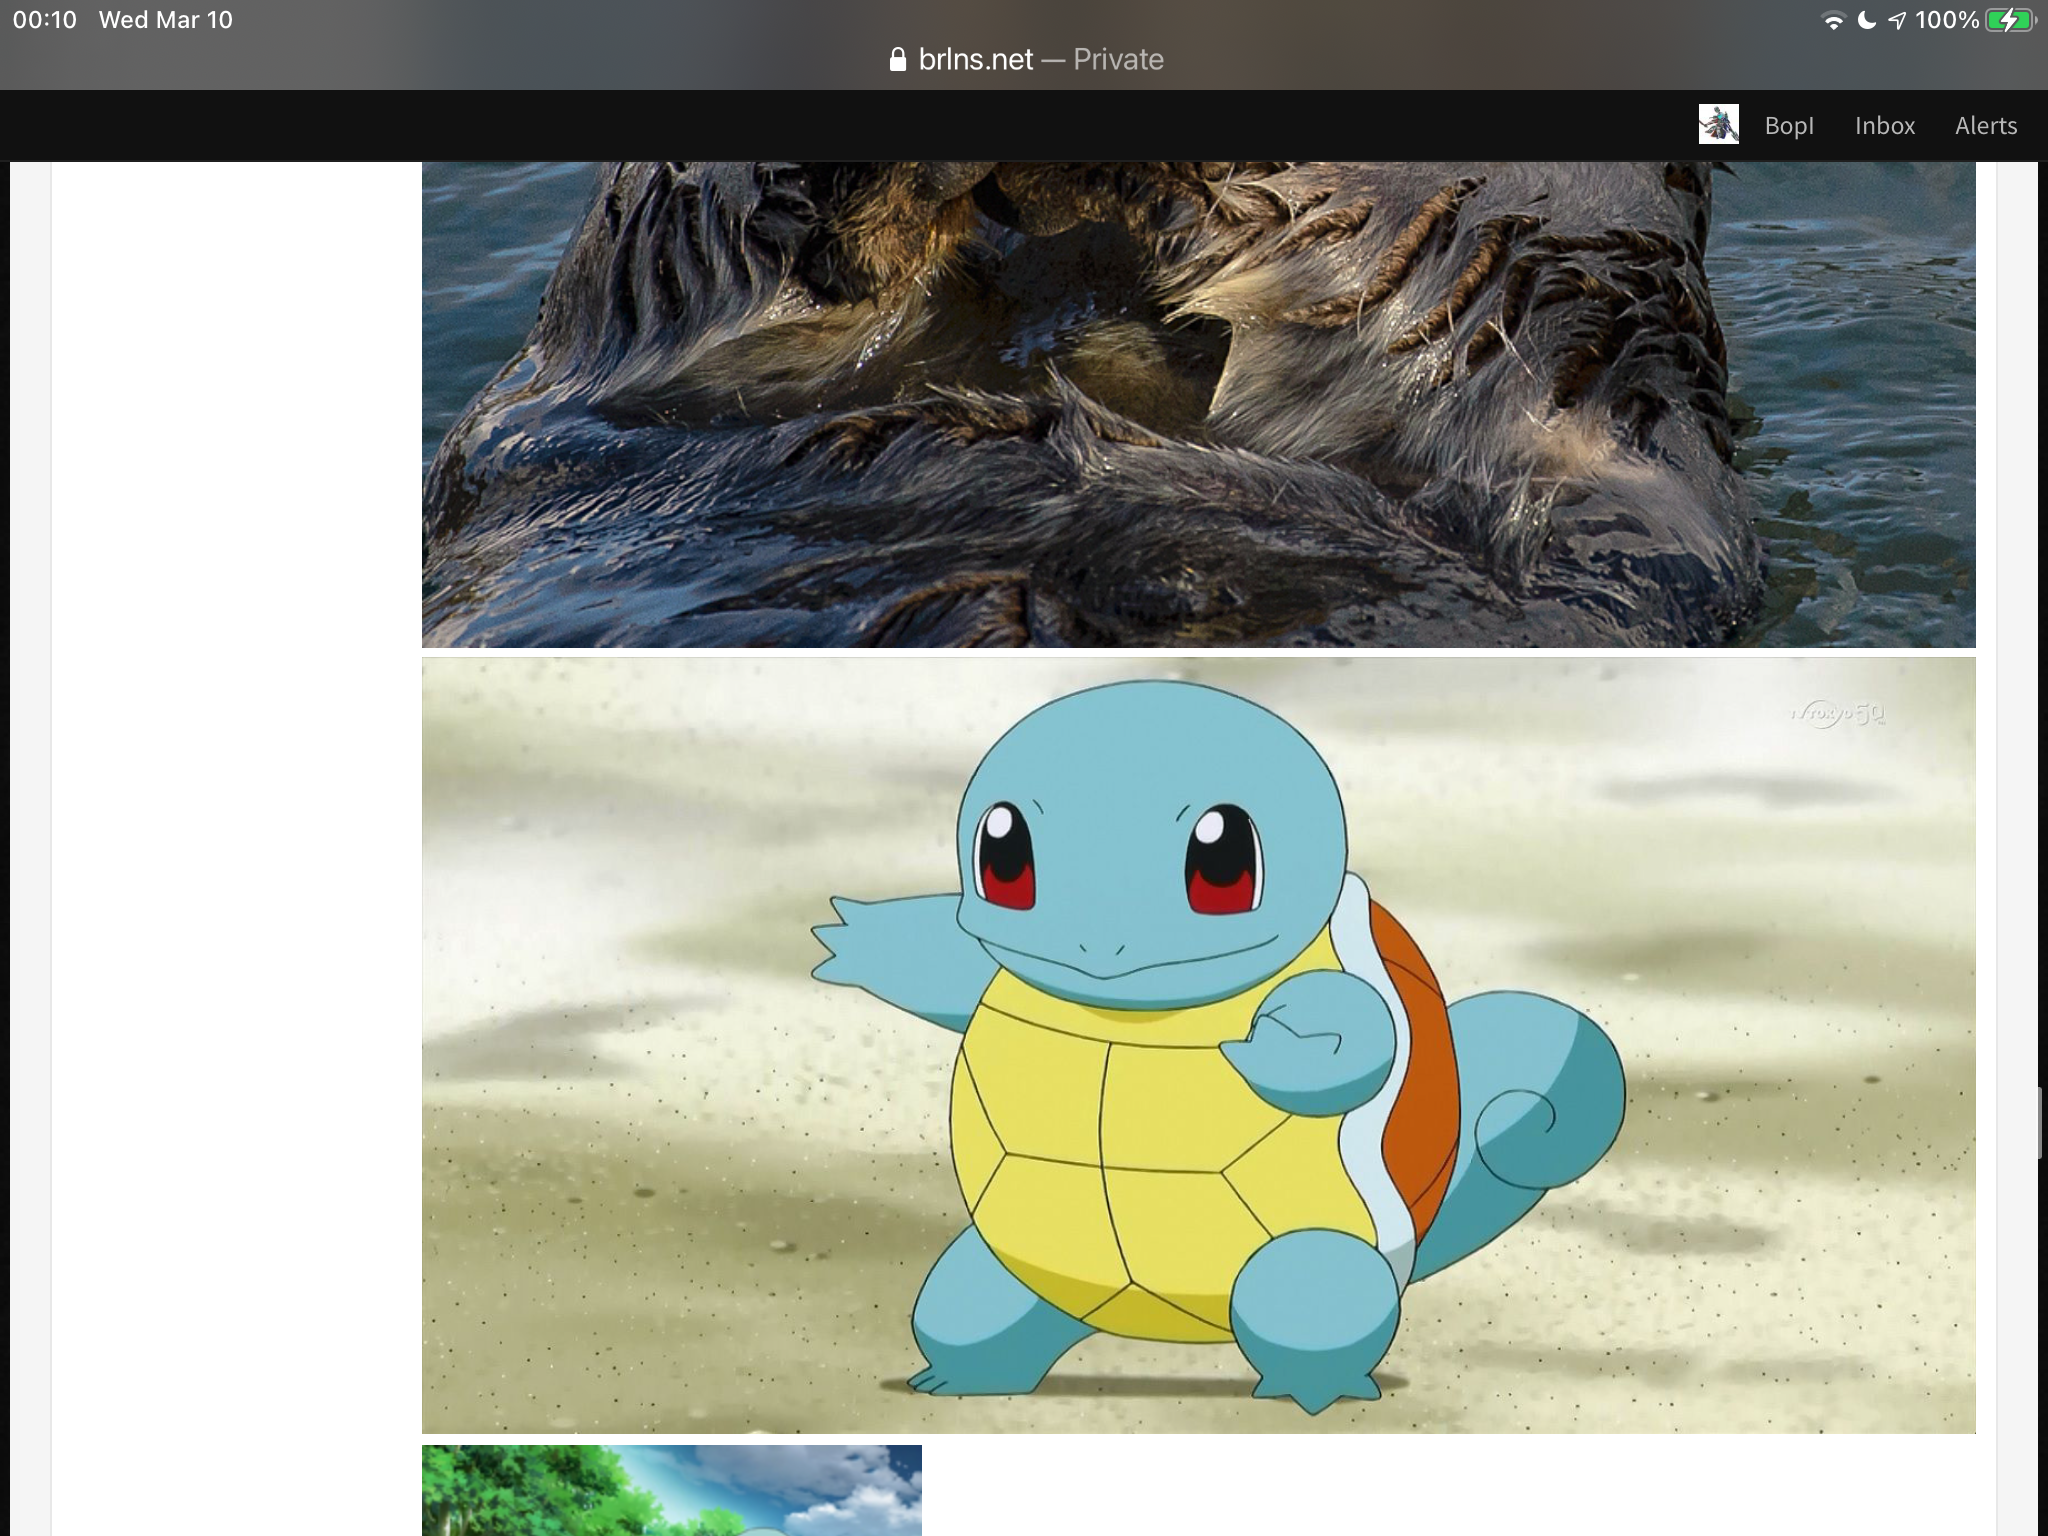
Task: Tap the 100% battery percentage text
Action: (1946, 21)
